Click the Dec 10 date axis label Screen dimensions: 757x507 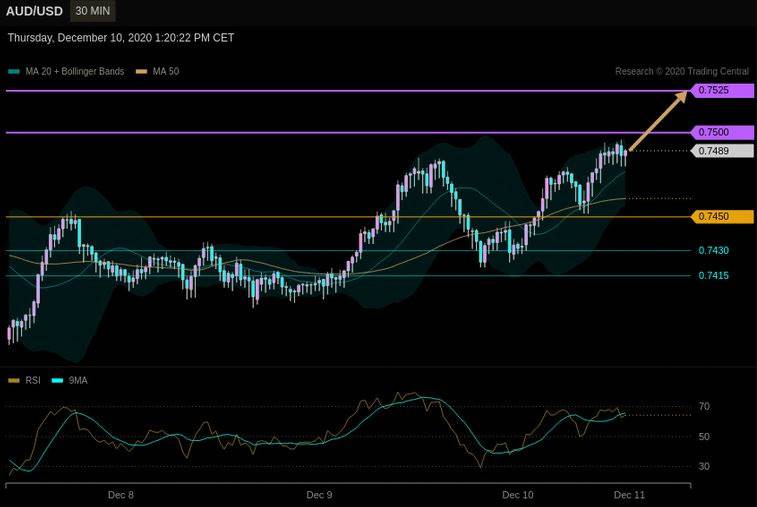click(x=518, y=495)
